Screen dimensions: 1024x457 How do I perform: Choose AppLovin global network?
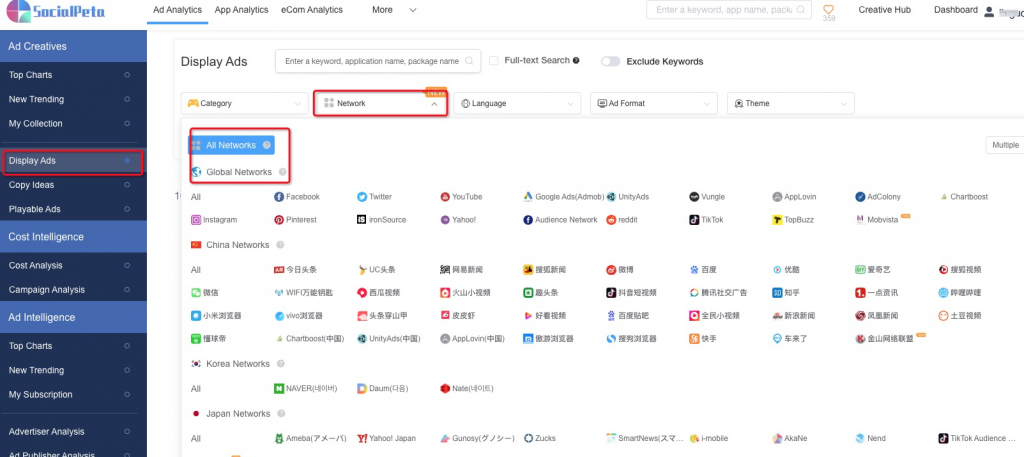pyautogui.click(x=794, y=197)
